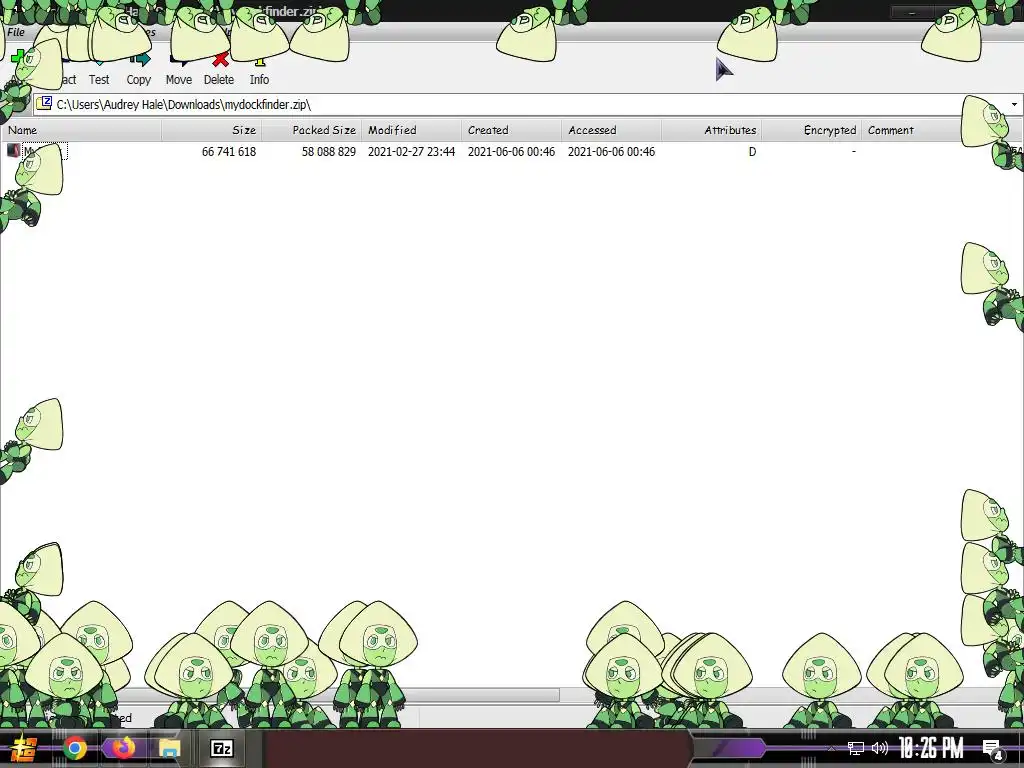Sort by the Modified column header
Viewport: 1024px width, 768px height.
pos(411,130)
